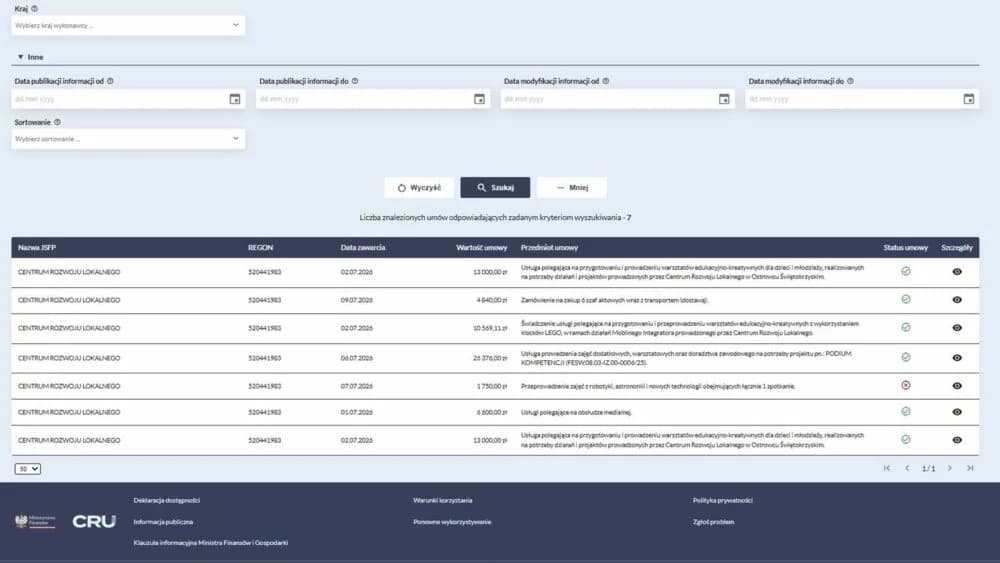Click the Szukaj search button
1000x563 pixels.
click(x=496, y=187)
